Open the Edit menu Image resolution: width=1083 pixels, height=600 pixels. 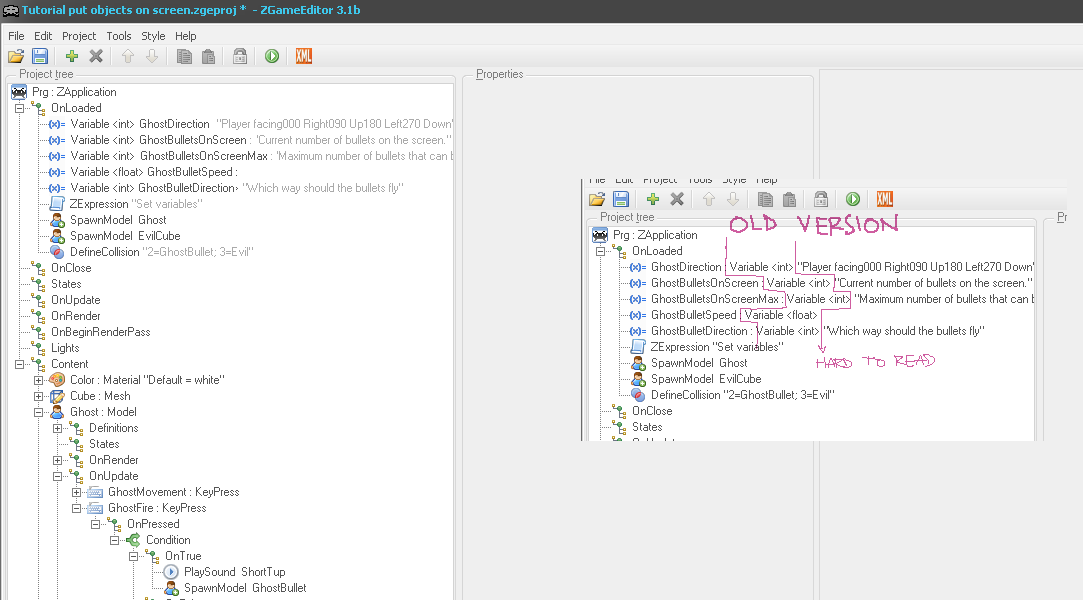click(x=43, y=36)
